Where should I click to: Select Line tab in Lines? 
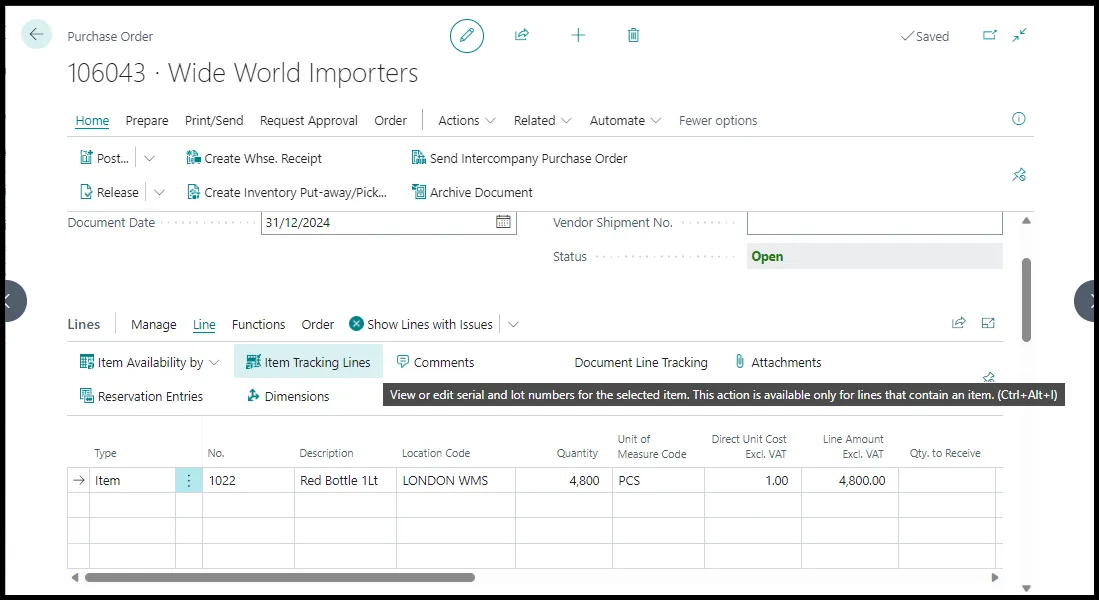[x=204, y=325]
